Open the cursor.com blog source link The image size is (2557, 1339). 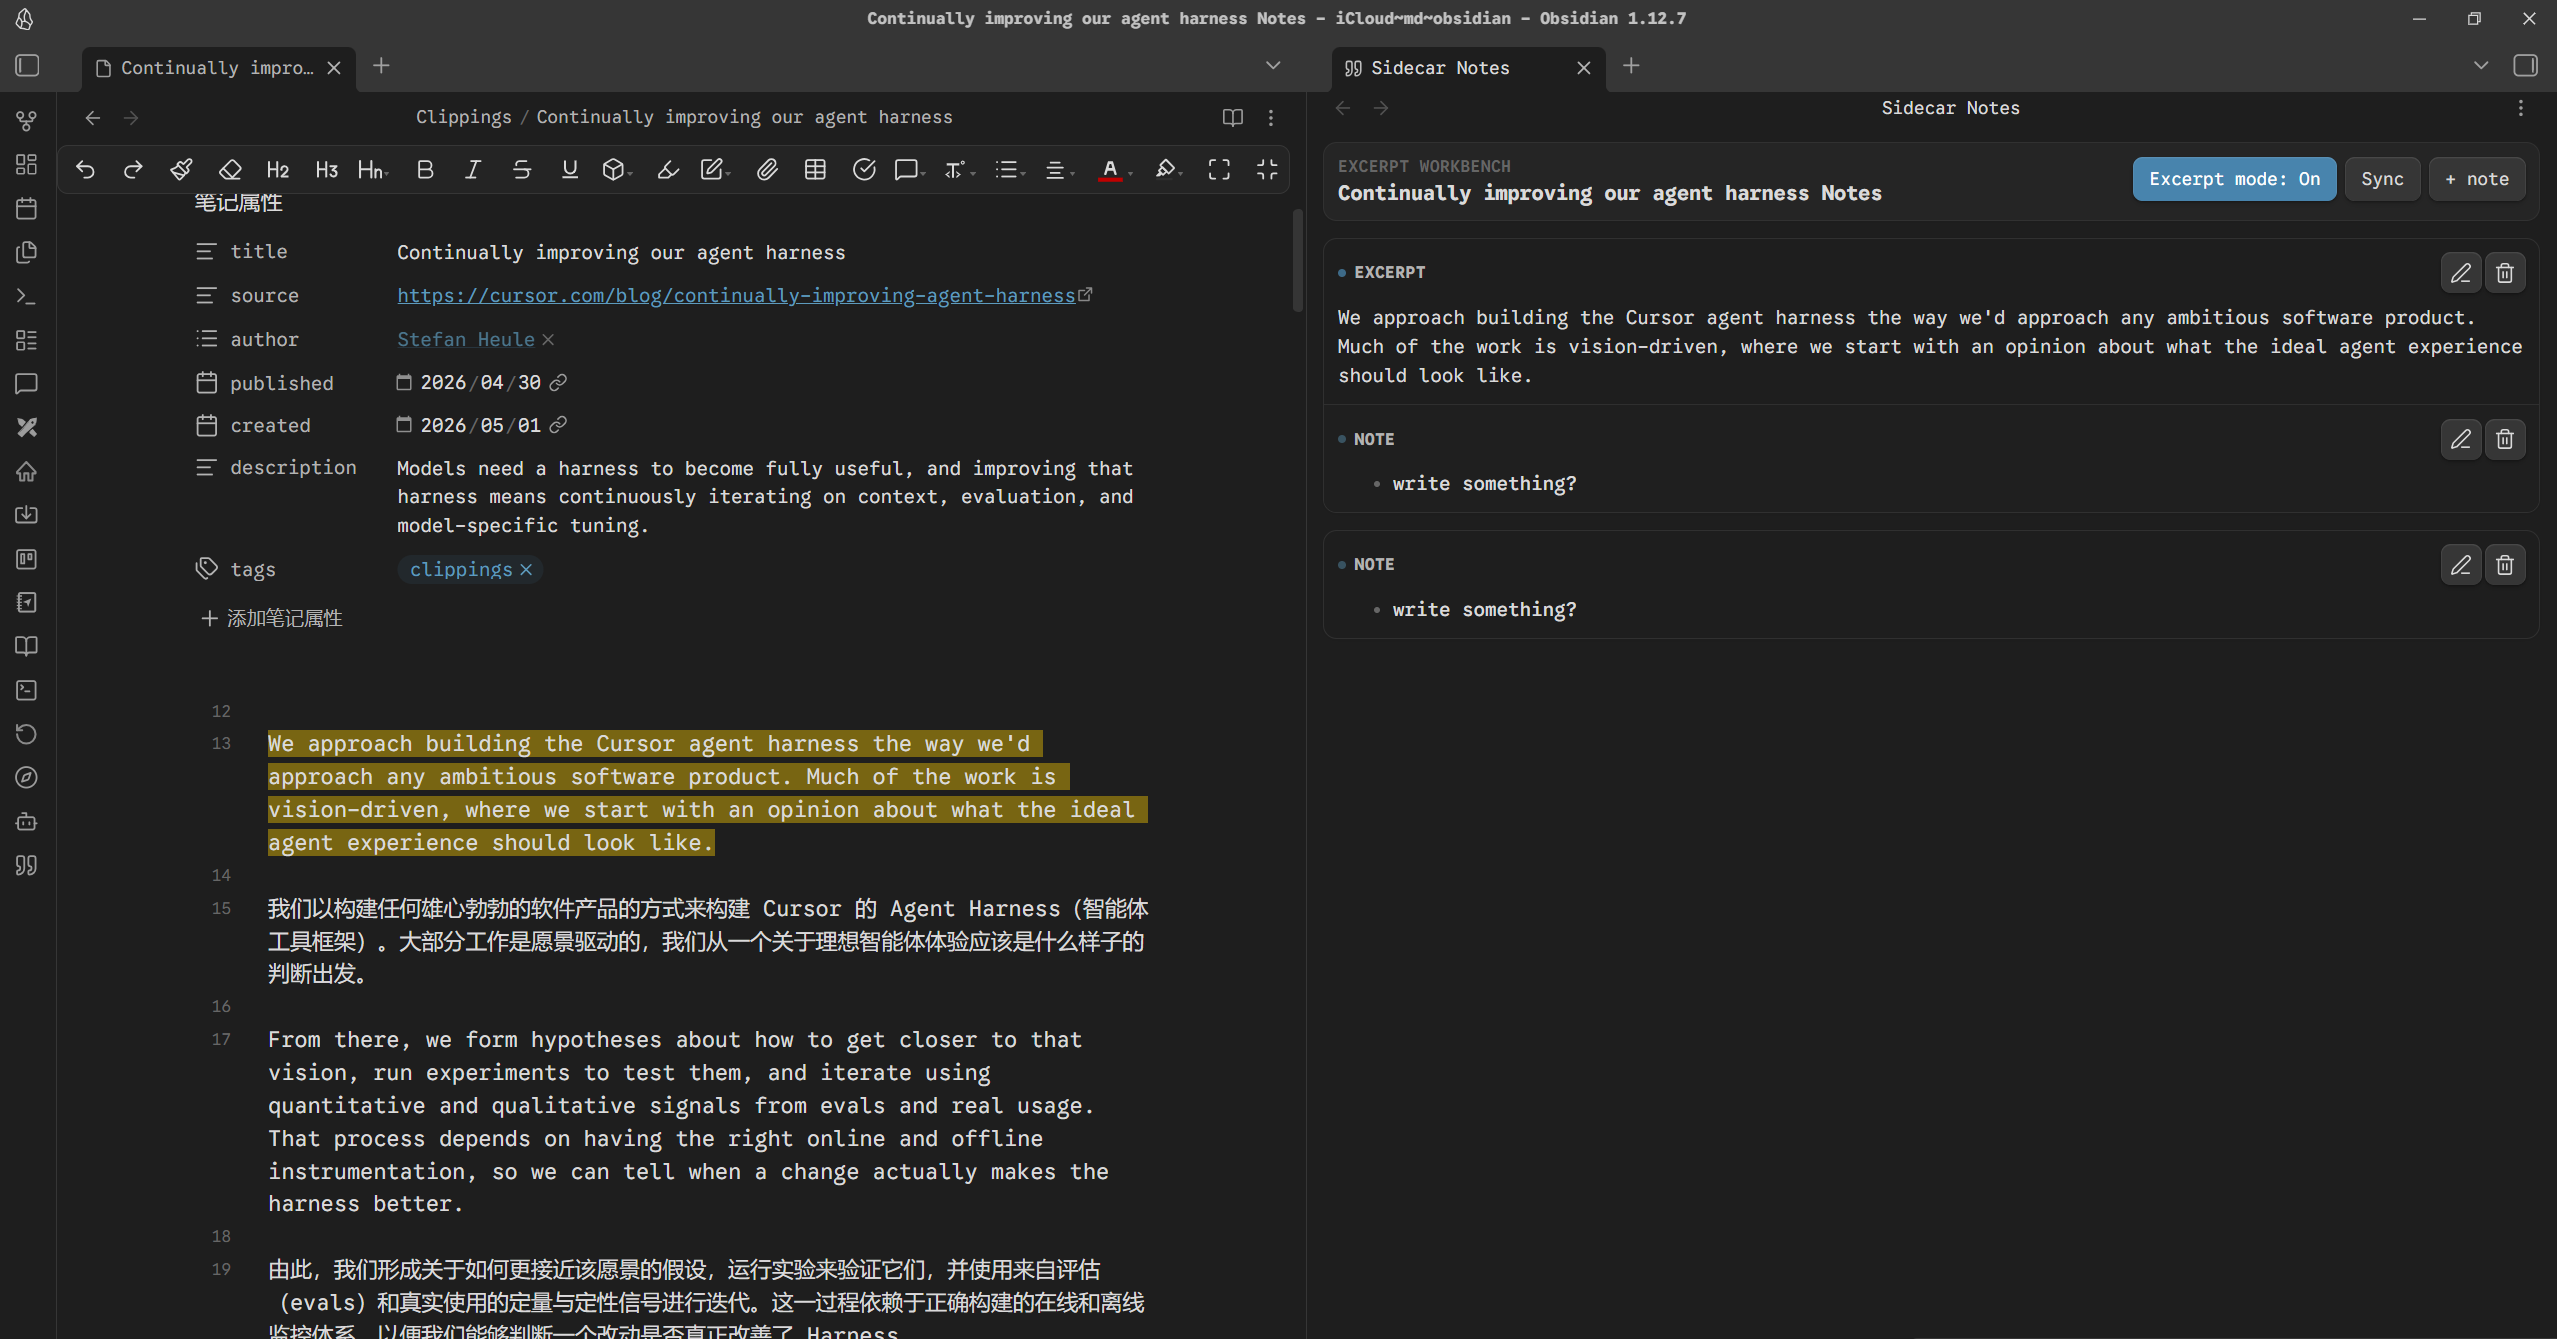point(736,296)
